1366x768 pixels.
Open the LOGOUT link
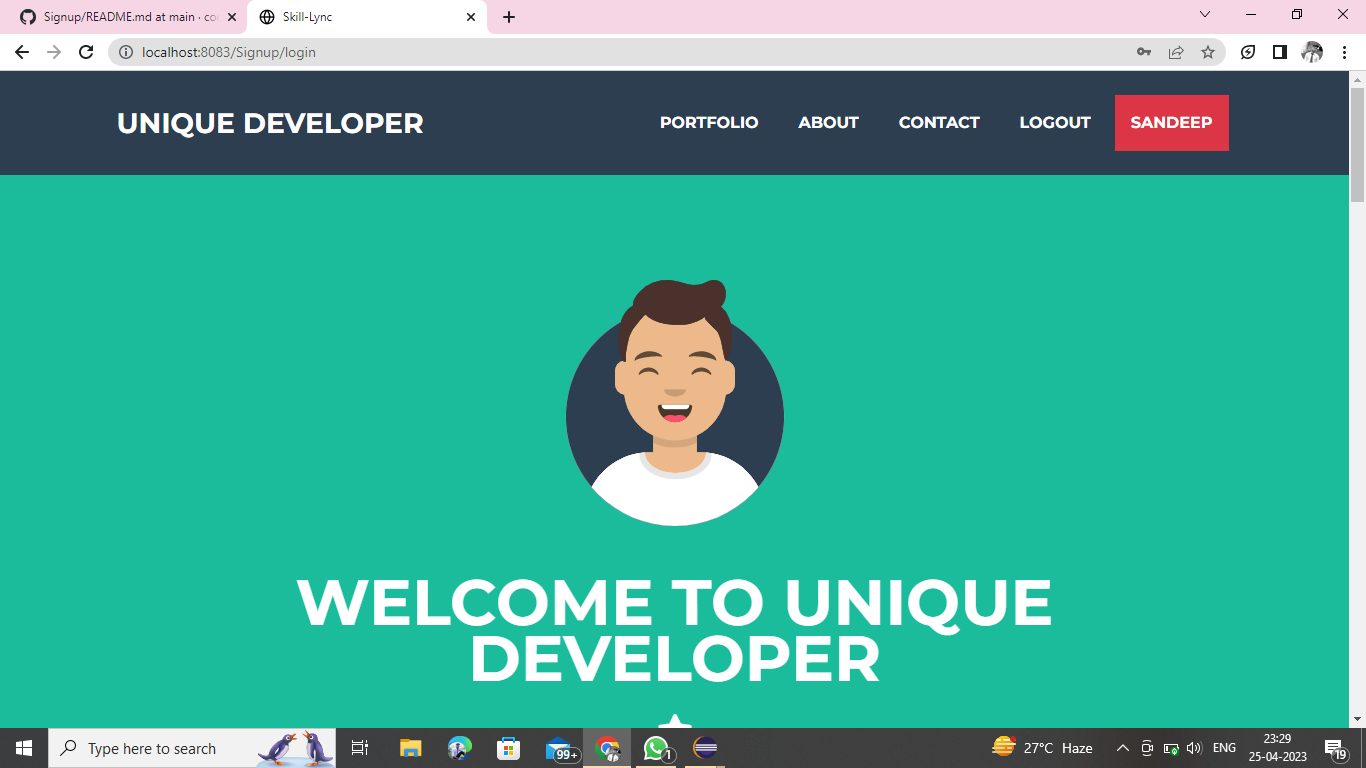point(1054,122)
